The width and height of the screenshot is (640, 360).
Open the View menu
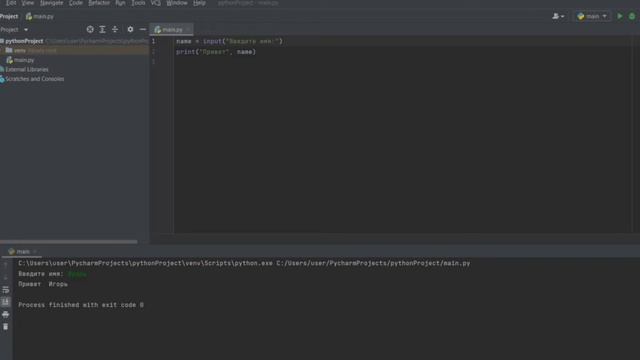[28, 3]
